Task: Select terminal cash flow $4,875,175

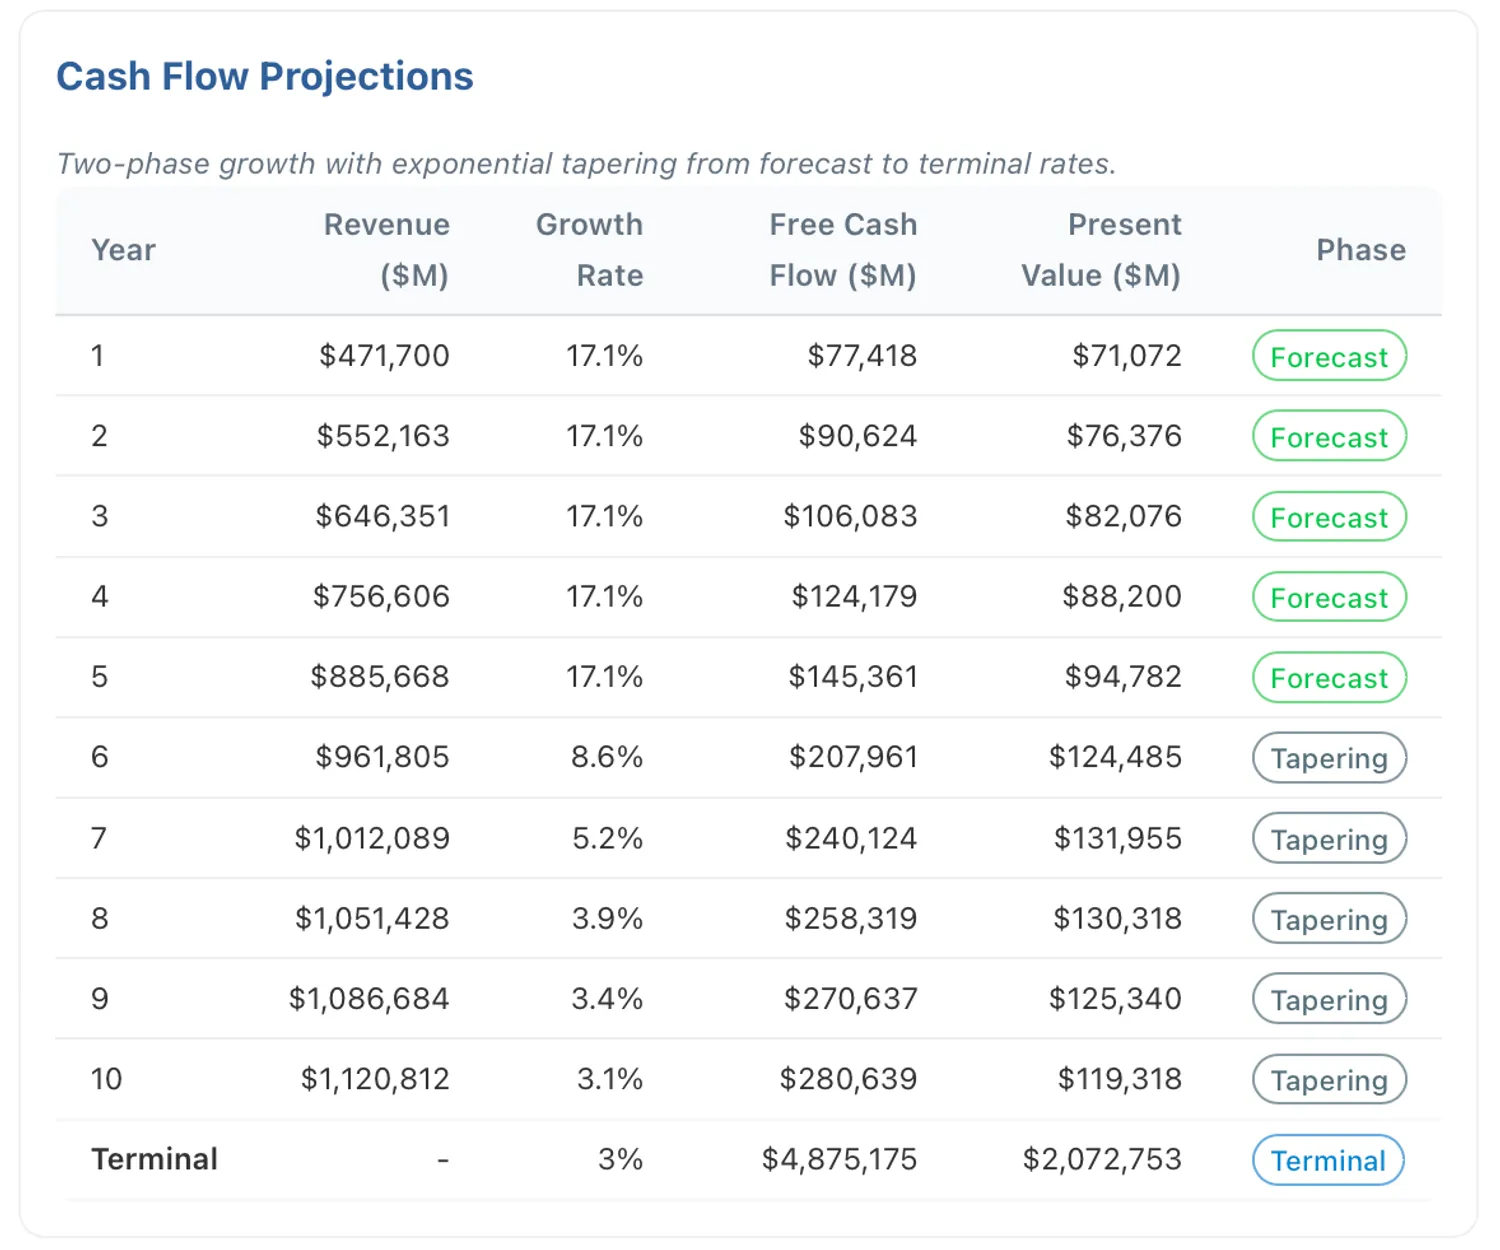Action: click(839, 1159)
